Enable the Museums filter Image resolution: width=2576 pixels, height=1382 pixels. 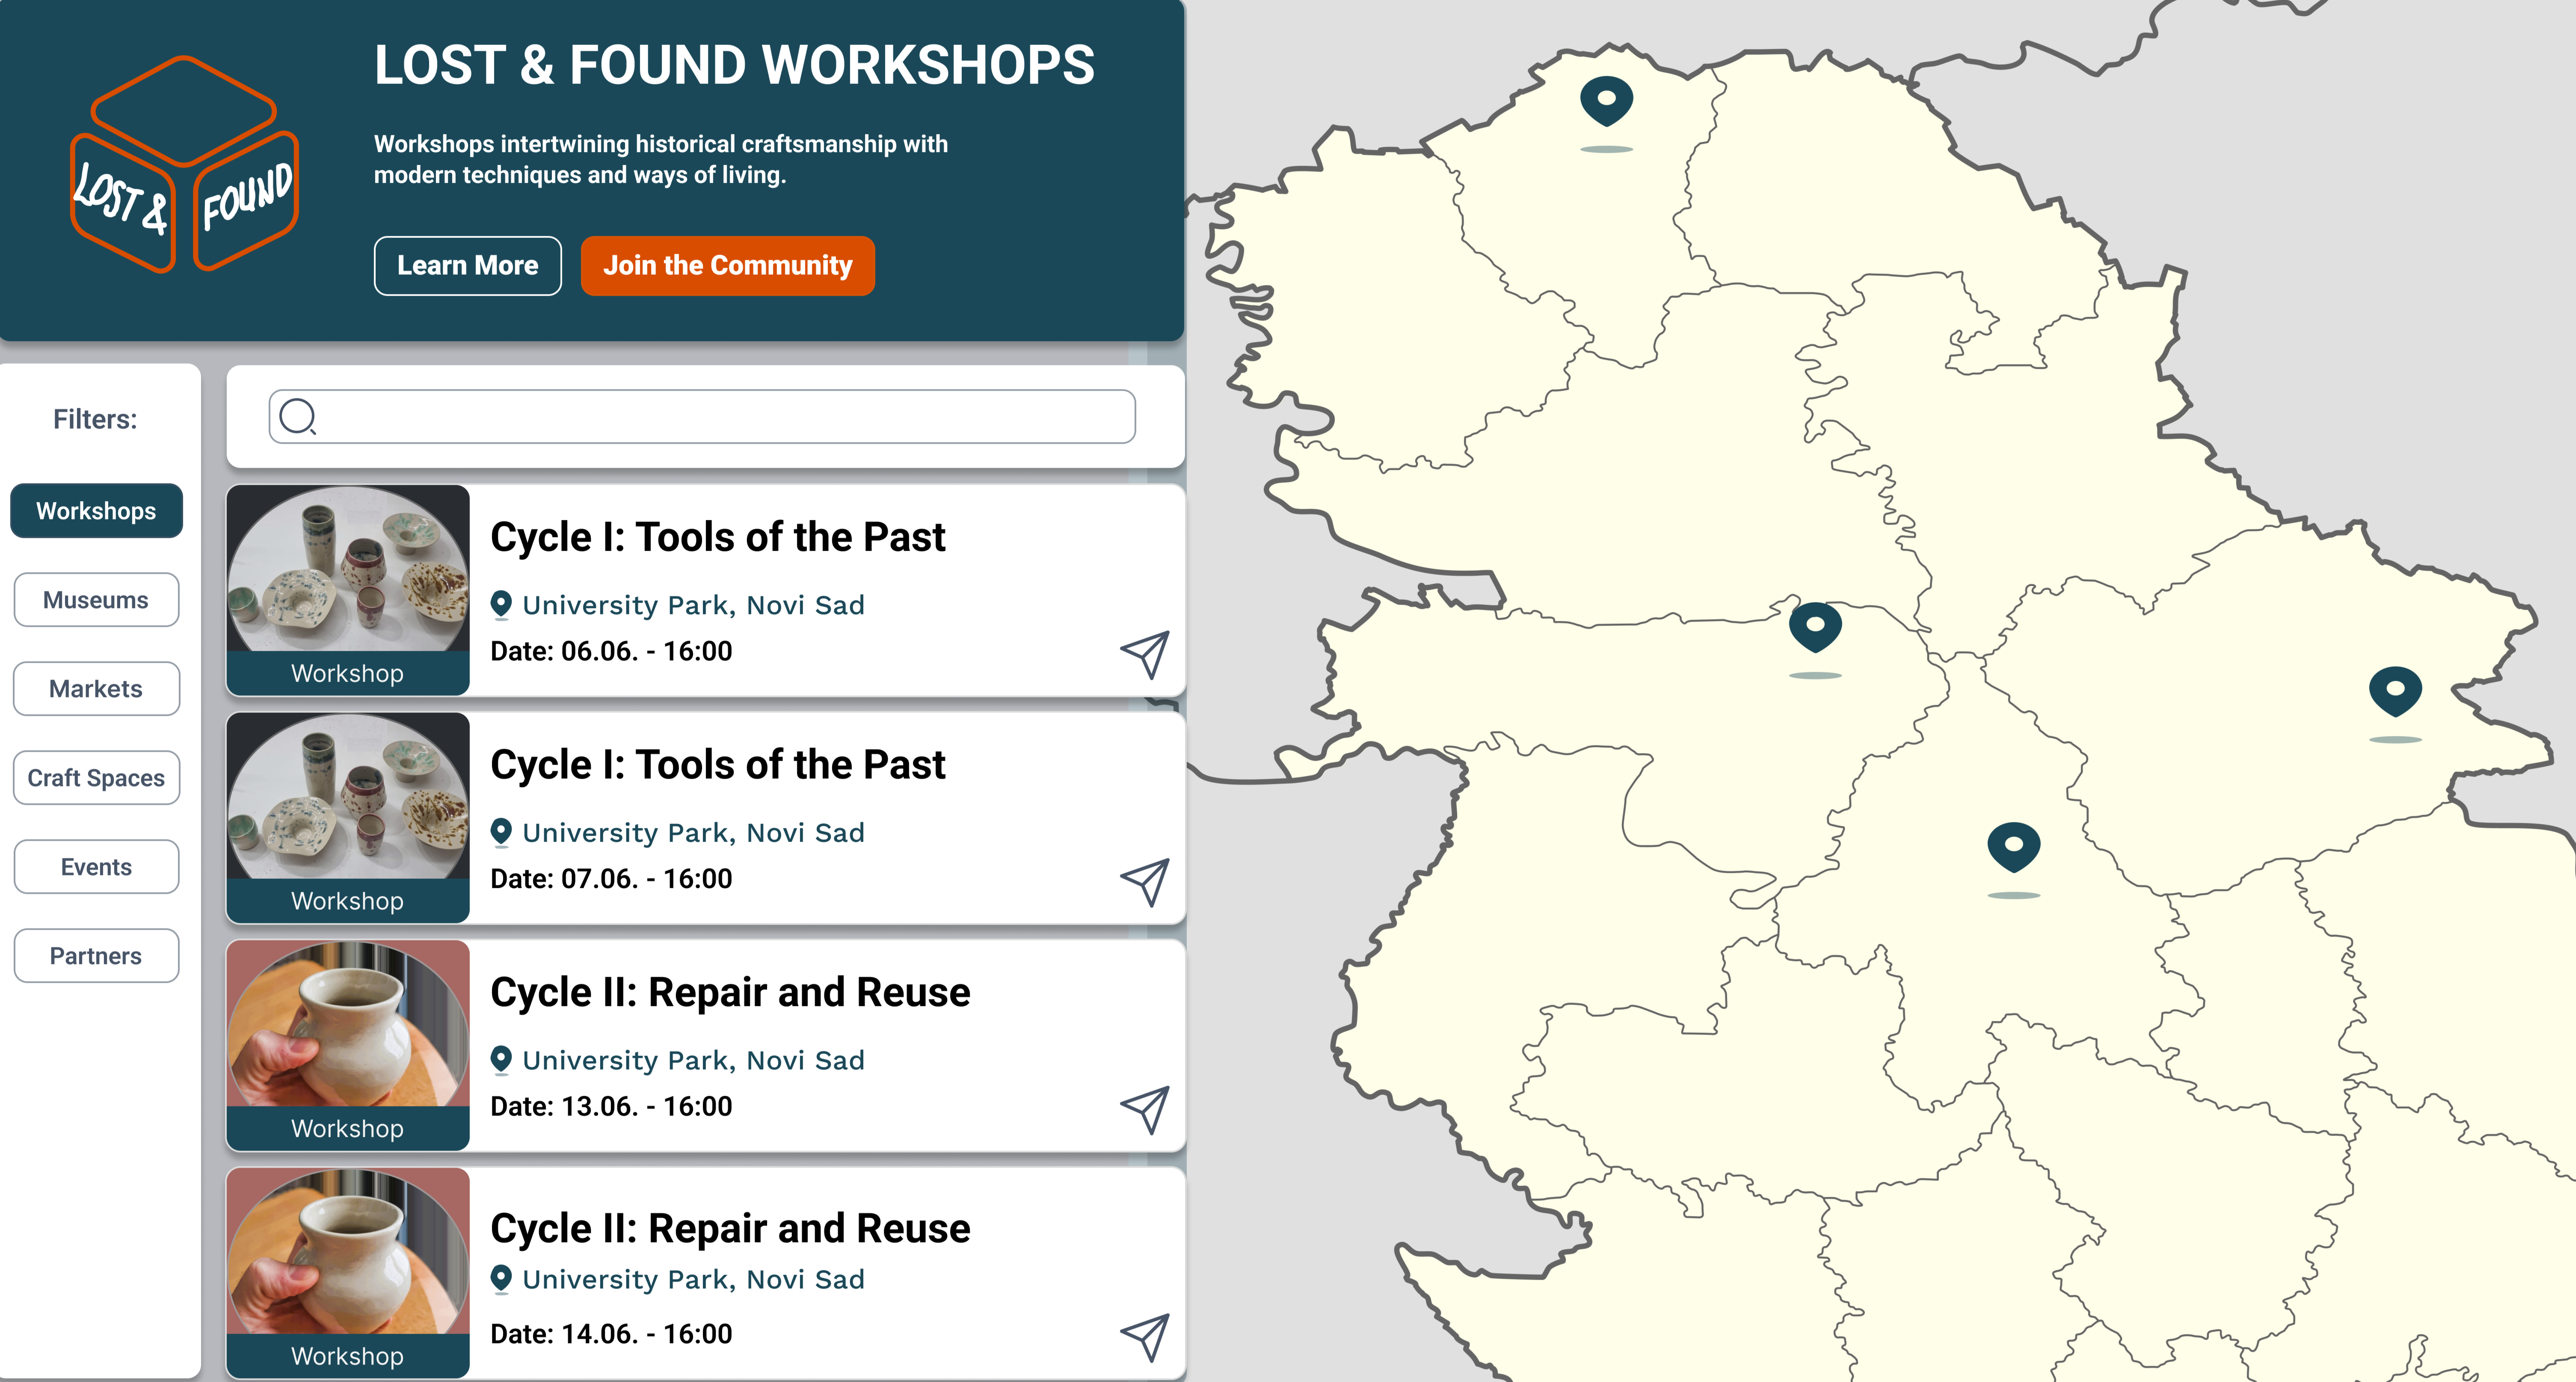pyautogui.click(x=96, y=600)
